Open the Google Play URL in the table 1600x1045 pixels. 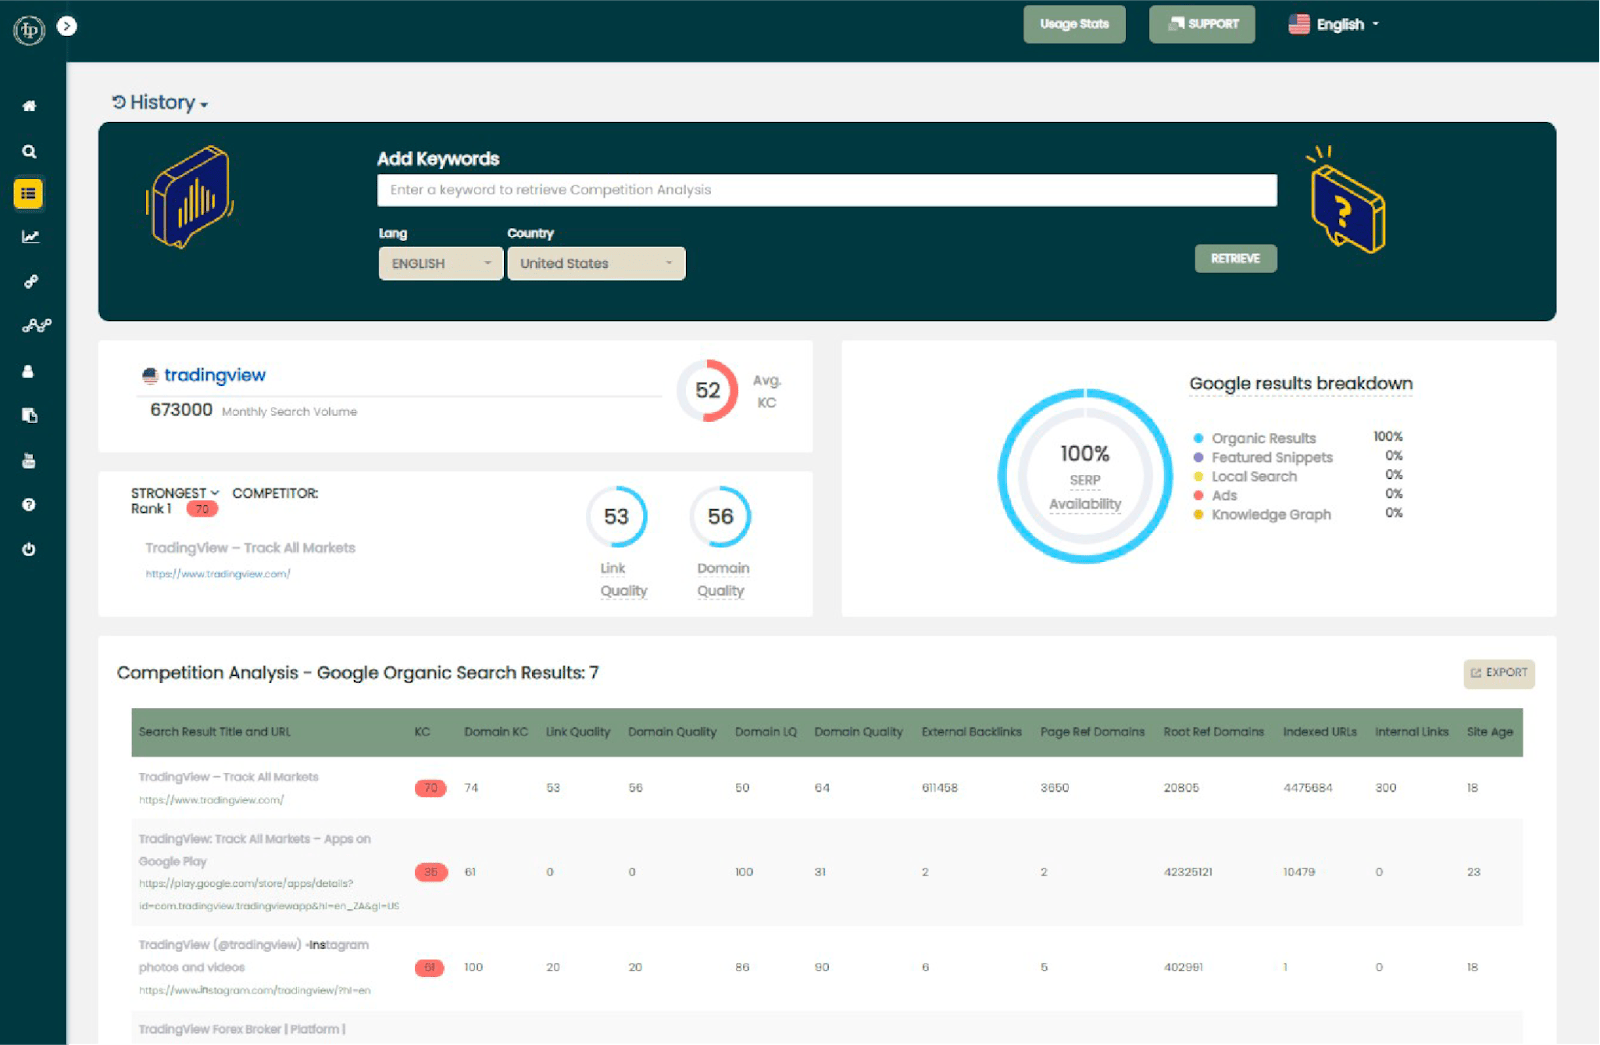[x=268, y=895]
